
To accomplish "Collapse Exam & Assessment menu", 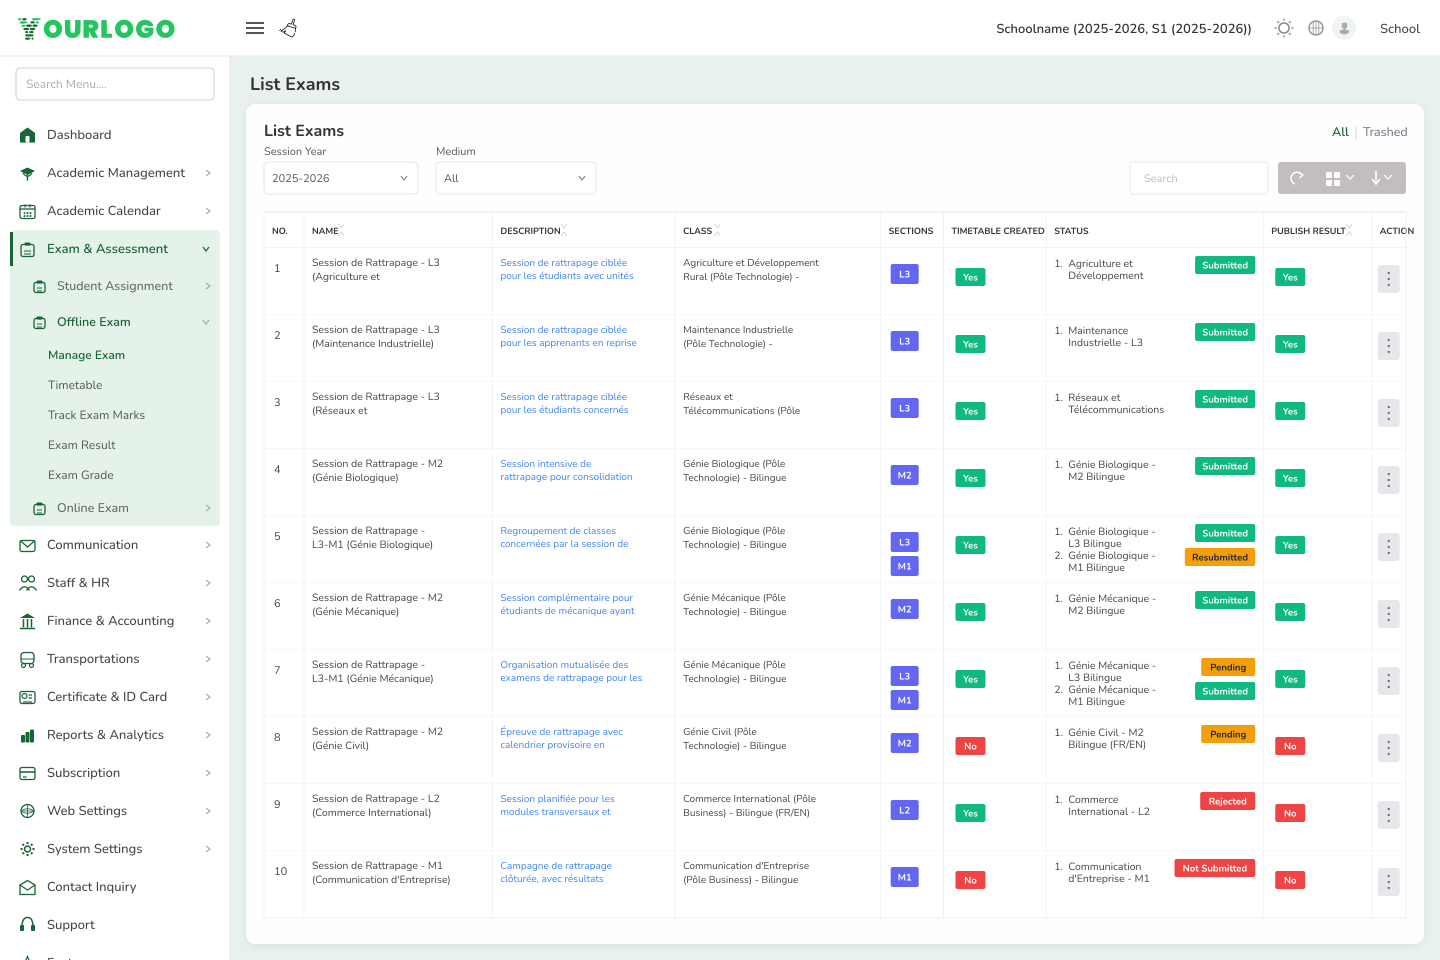I will [x=115, y=249].
